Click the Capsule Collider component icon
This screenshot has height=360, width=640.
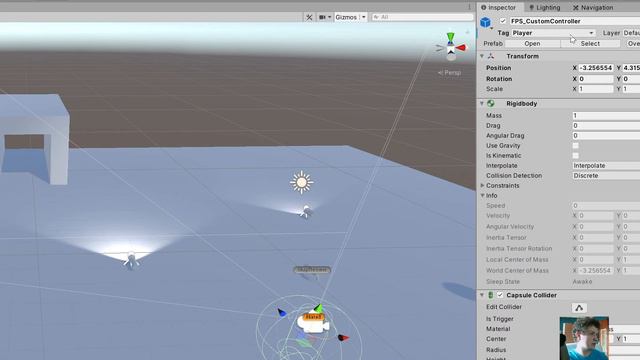click(491, 295)
